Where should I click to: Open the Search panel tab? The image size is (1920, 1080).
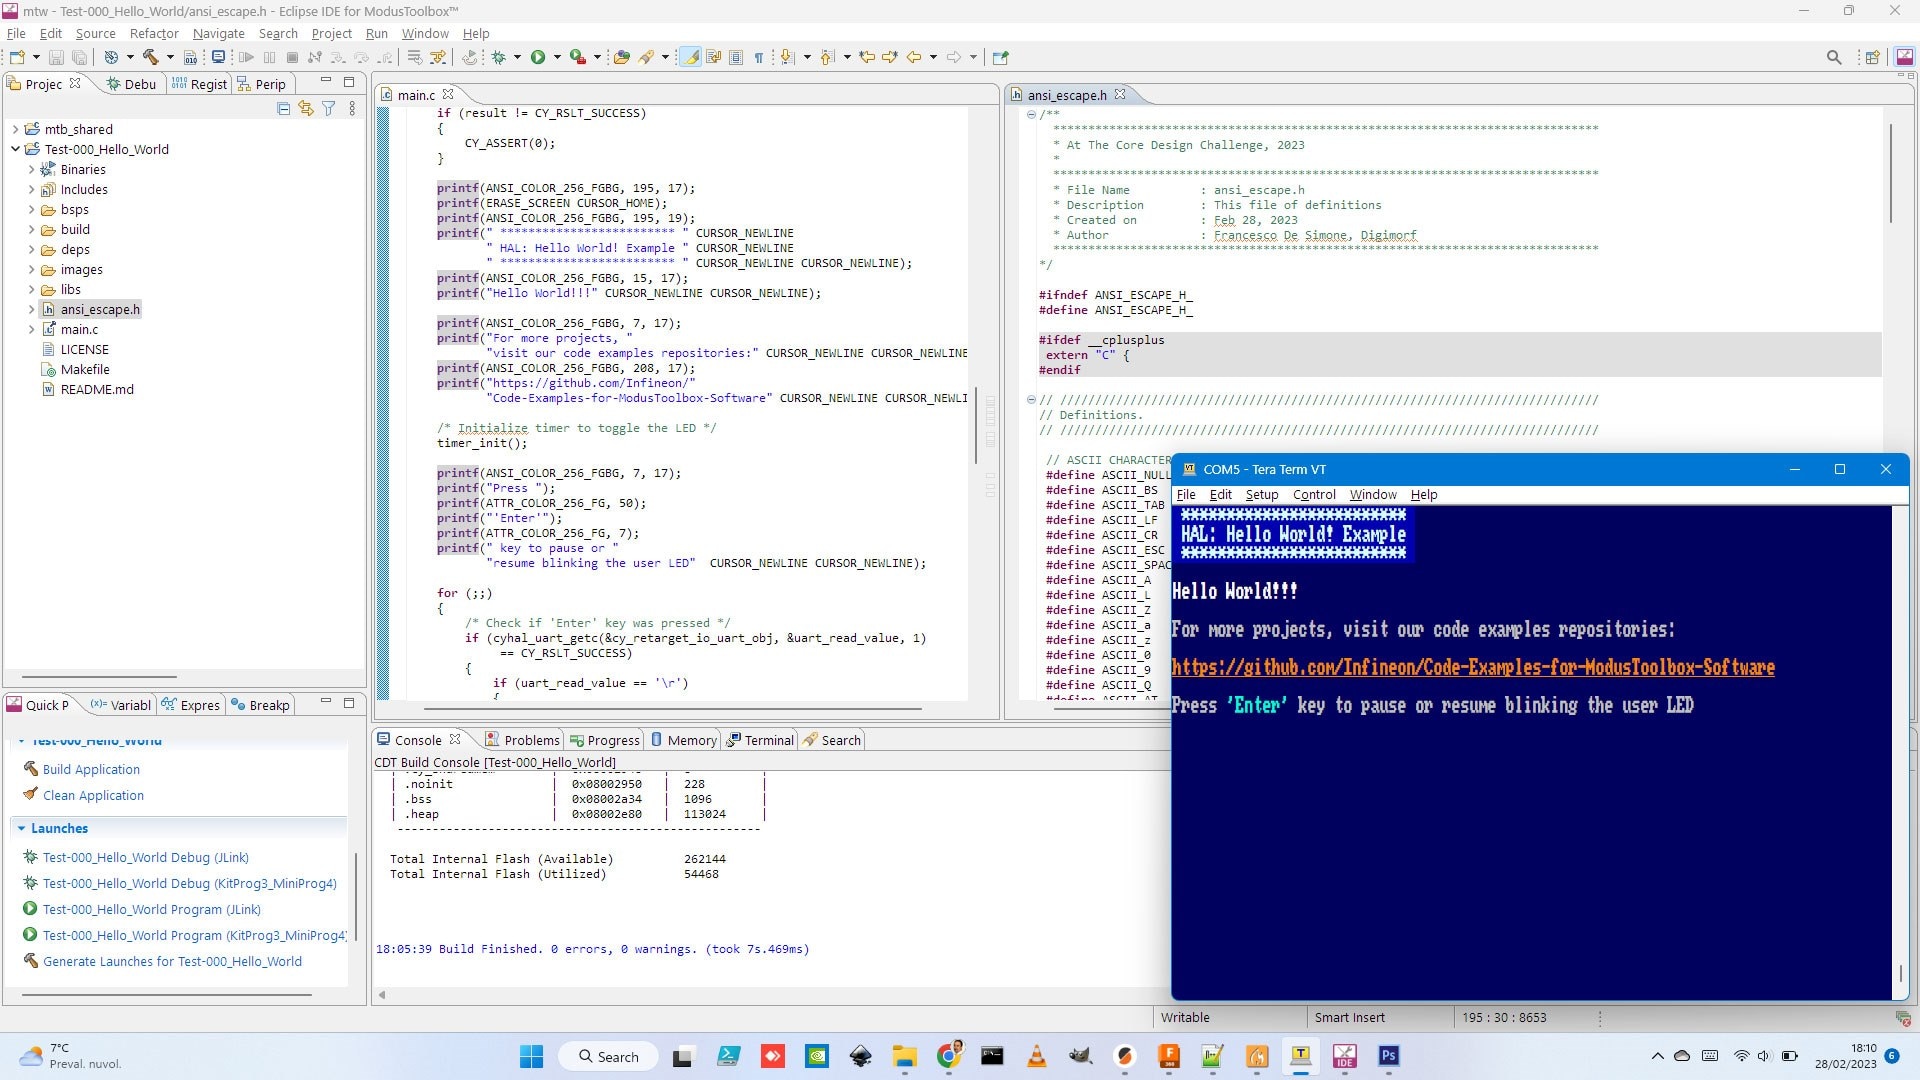tap(839, 740)
